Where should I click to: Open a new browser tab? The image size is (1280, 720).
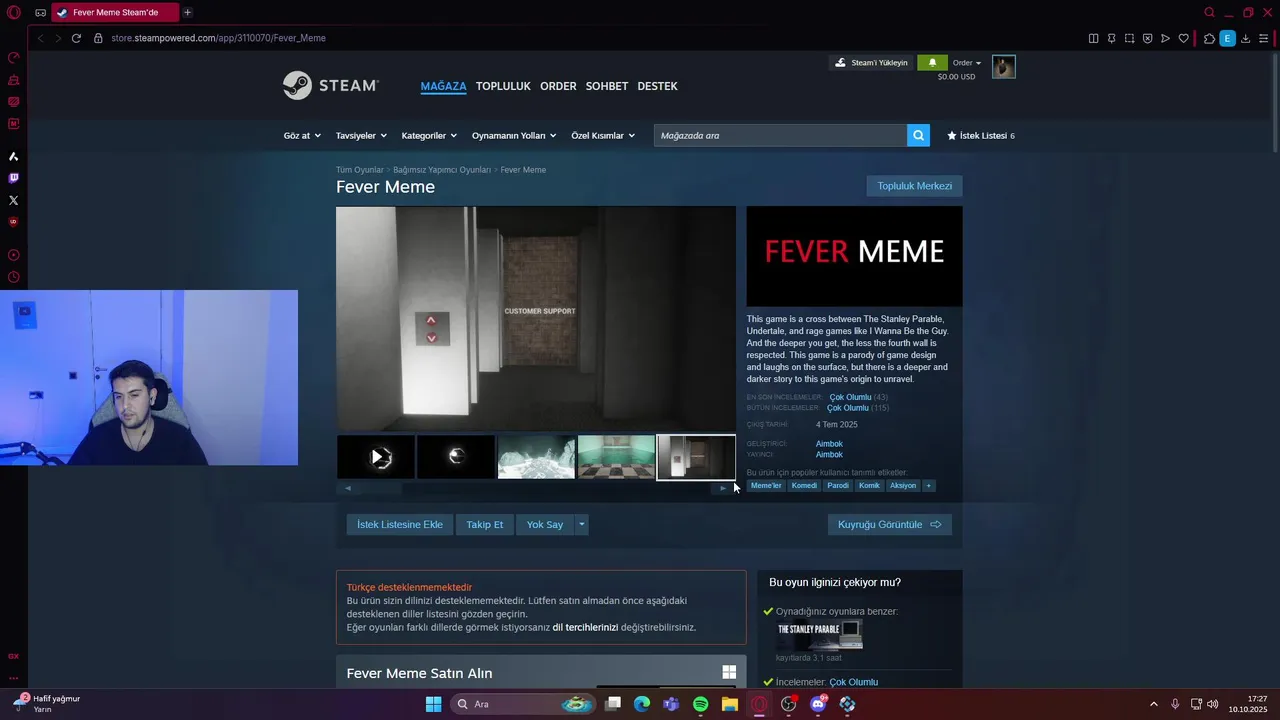[x=187, y=12]
